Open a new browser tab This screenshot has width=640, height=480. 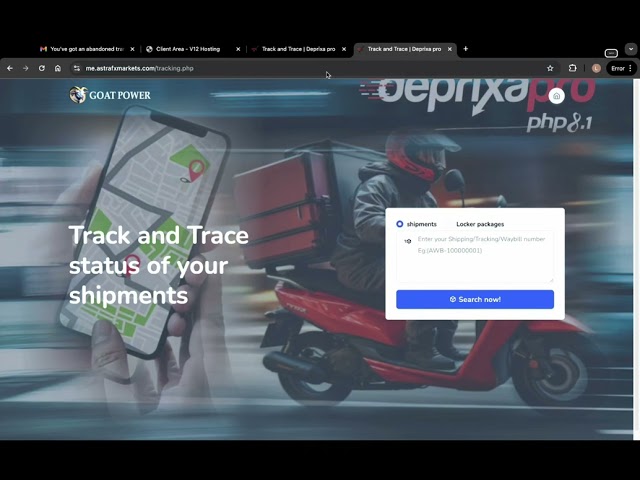point(465,49)
